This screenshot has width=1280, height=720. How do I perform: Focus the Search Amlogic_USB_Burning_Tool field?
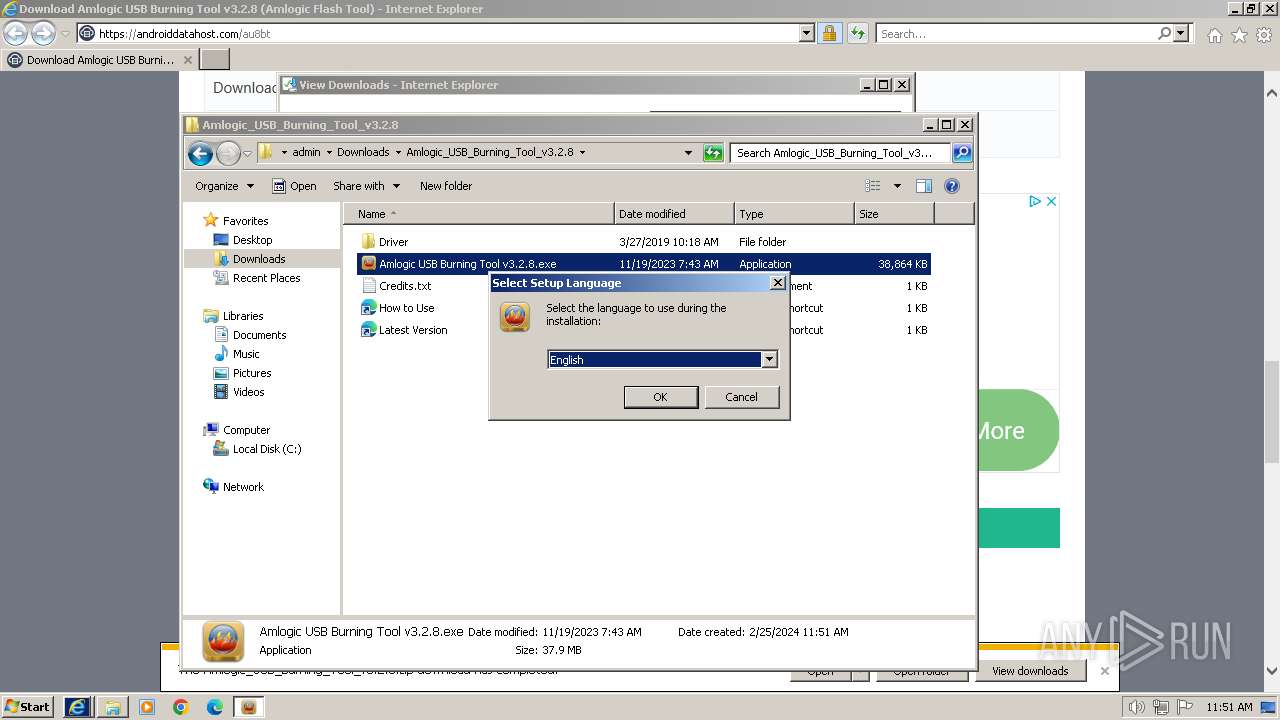[x=840, y=153]
